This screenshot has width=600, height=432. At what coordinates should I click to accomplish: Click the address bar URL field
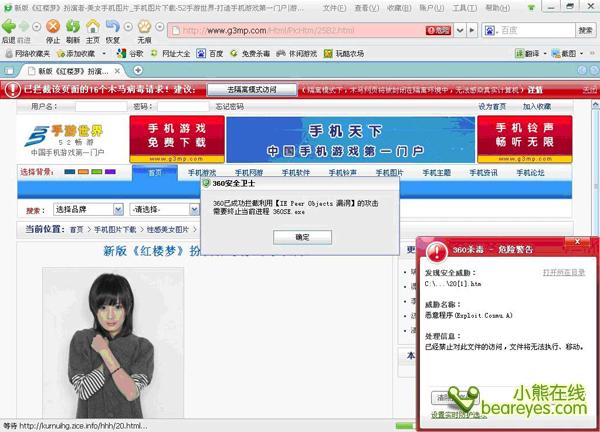(298, 30)
